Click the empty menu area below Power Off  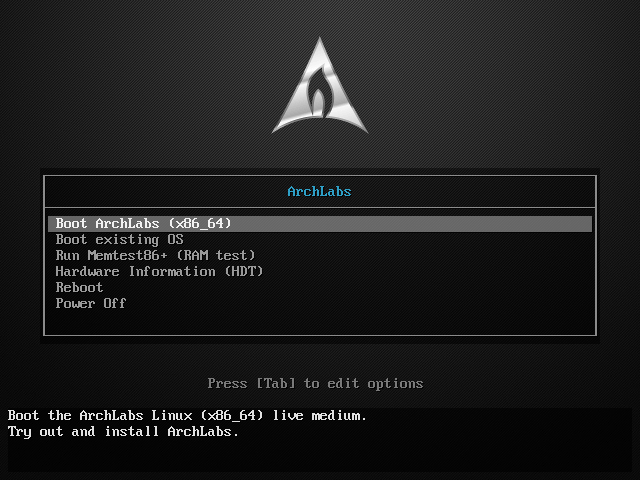(319, 322)
